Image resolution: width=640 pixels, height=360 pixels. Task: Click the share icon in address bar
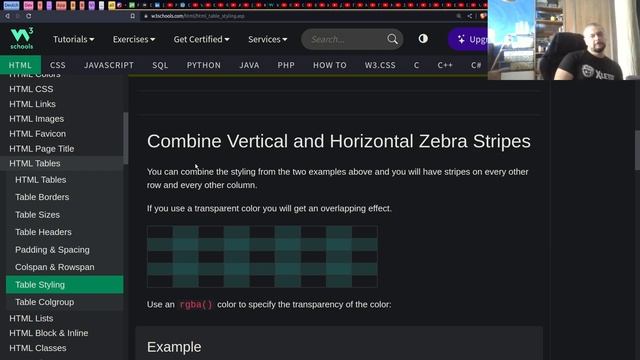click(470, 16)
